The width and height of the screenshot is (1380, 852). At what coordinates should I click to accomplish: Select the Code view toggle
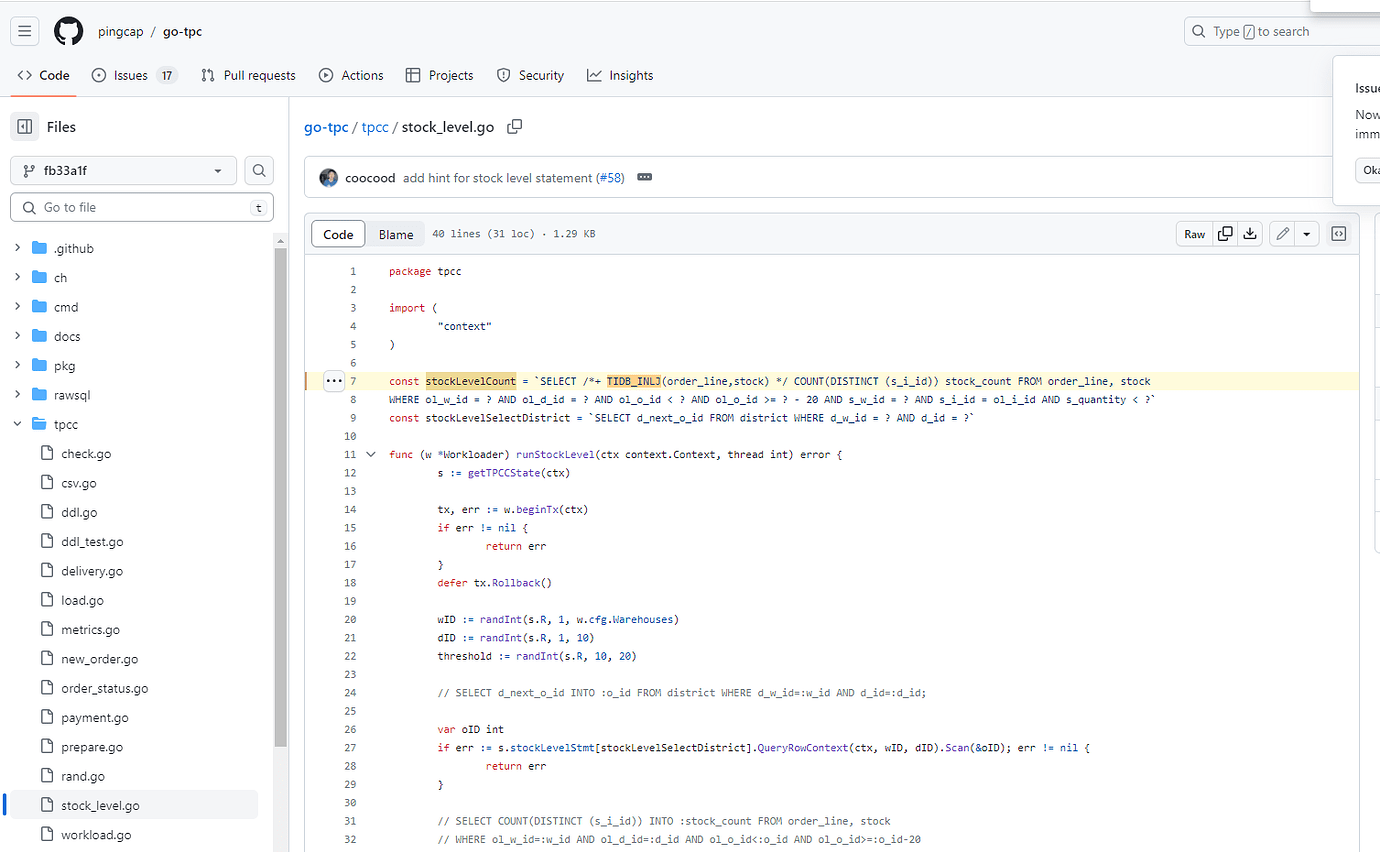[x=338, y=234]
